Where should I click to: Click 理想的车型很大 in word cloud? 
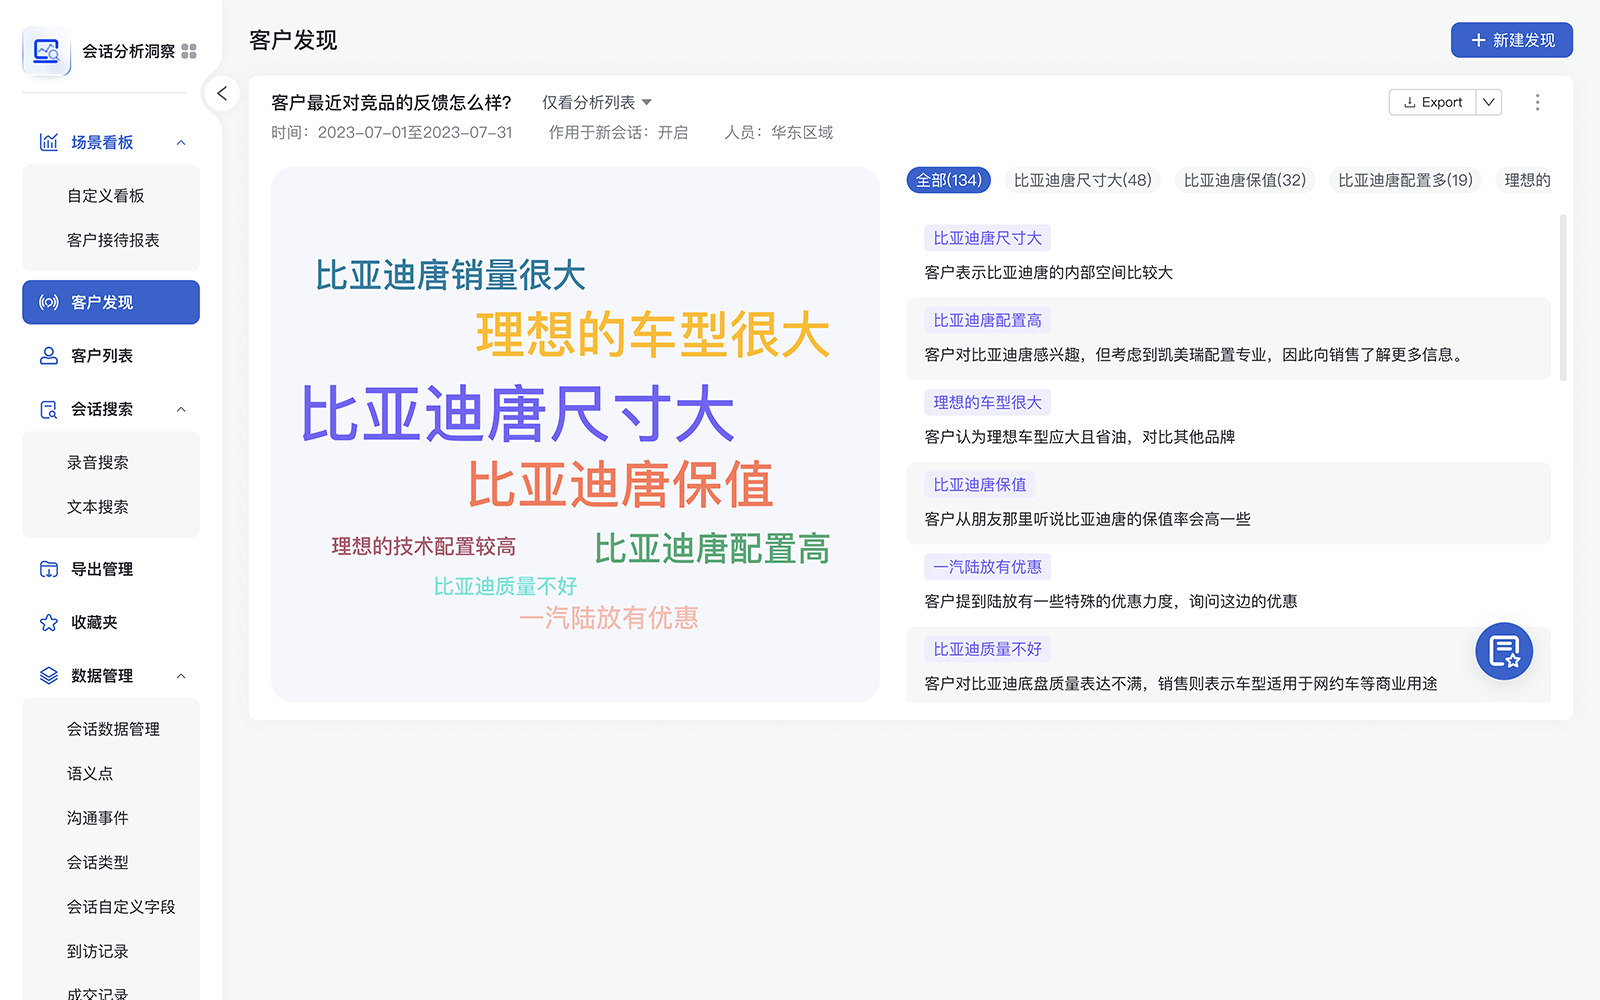(x=653, y=334)
